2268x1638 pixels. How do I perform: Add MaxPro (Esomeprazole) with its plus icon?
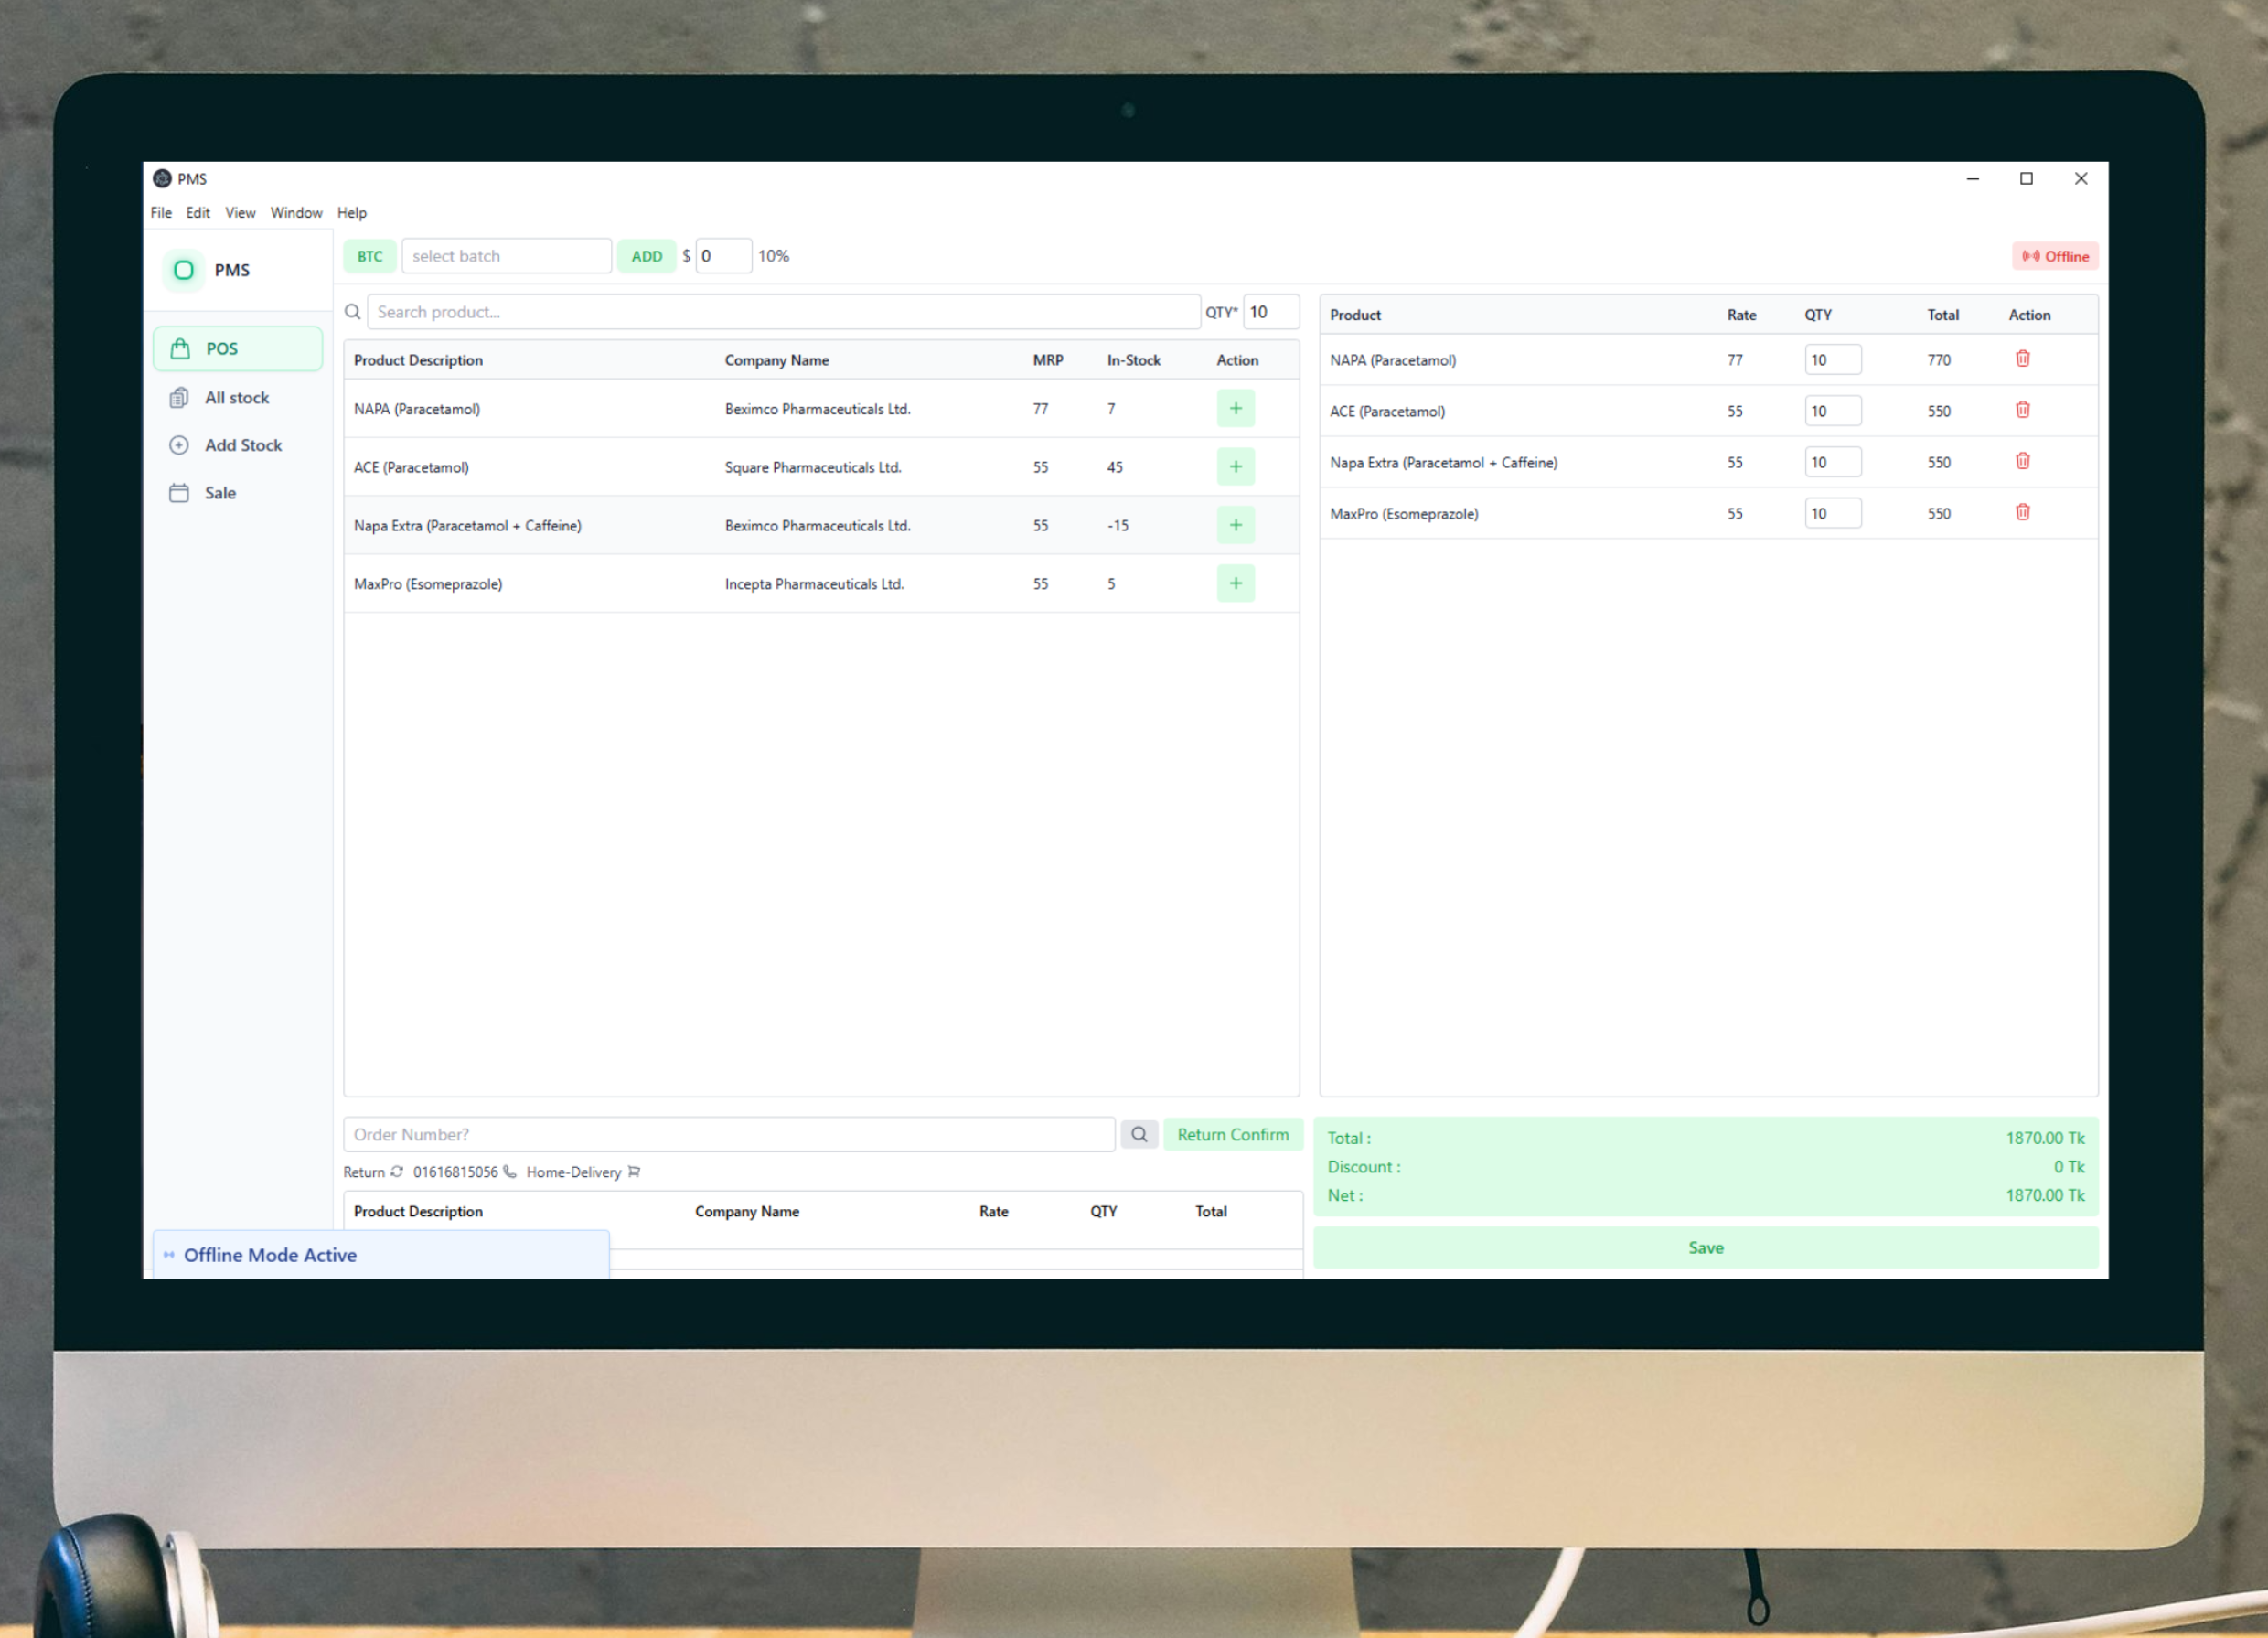[x=1235, y=583]
